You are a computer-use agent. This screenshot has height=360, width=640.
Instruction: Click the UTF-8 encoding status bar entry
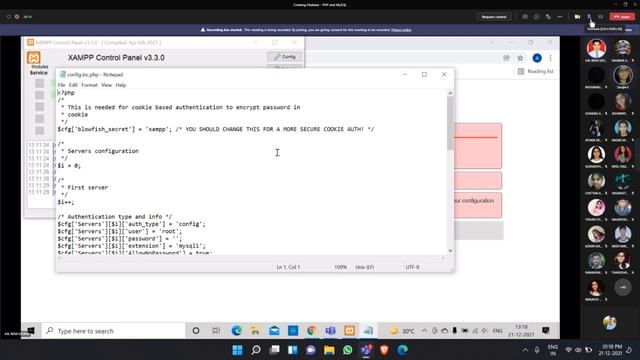412,267
